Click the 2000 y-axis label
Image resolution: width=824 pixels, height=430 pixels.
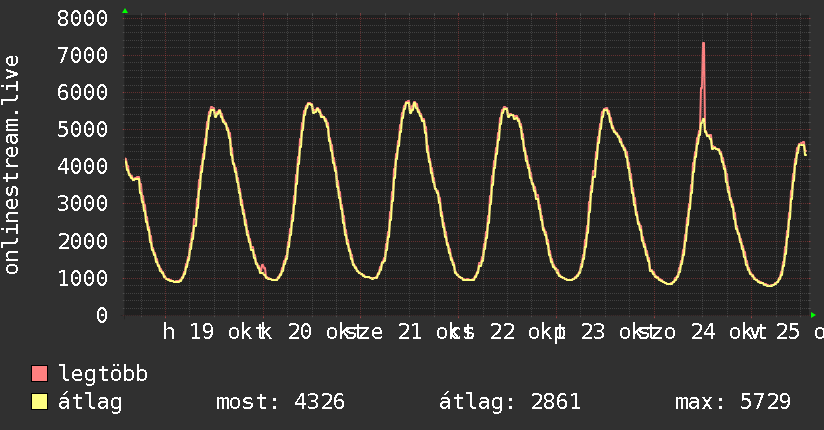[x=83, y=241]
